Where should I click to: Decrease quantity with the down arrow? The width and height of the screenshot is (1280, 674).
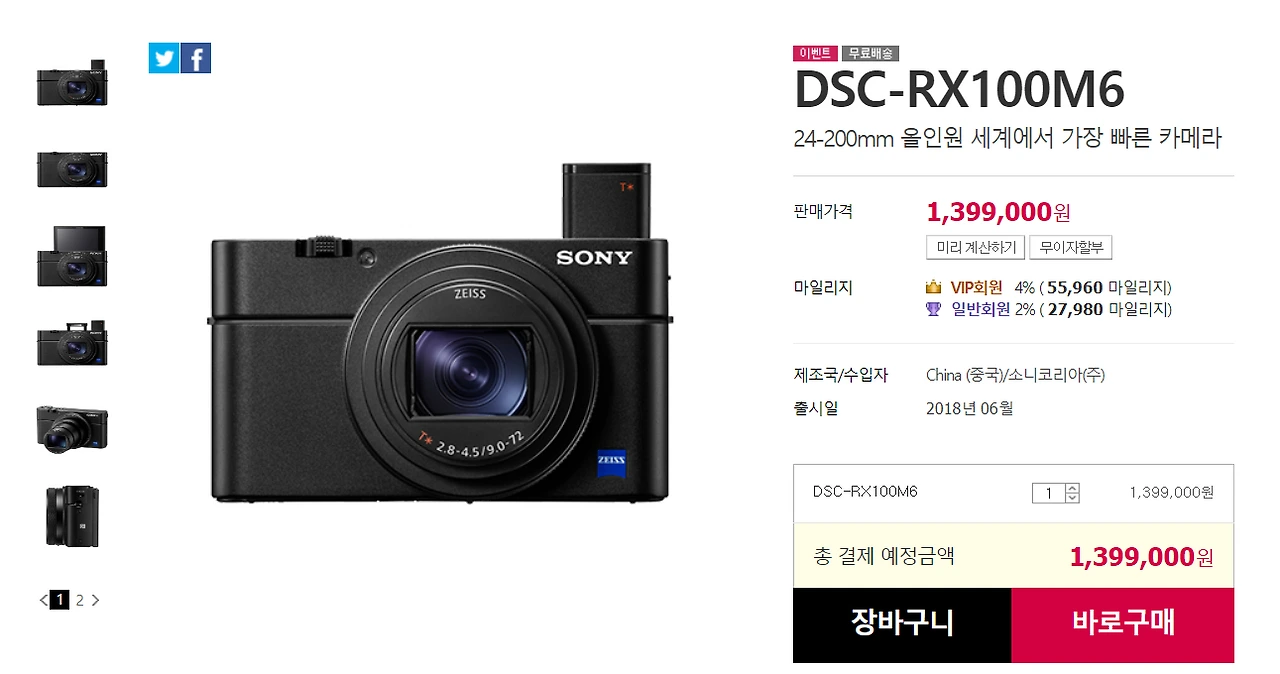1073,497
